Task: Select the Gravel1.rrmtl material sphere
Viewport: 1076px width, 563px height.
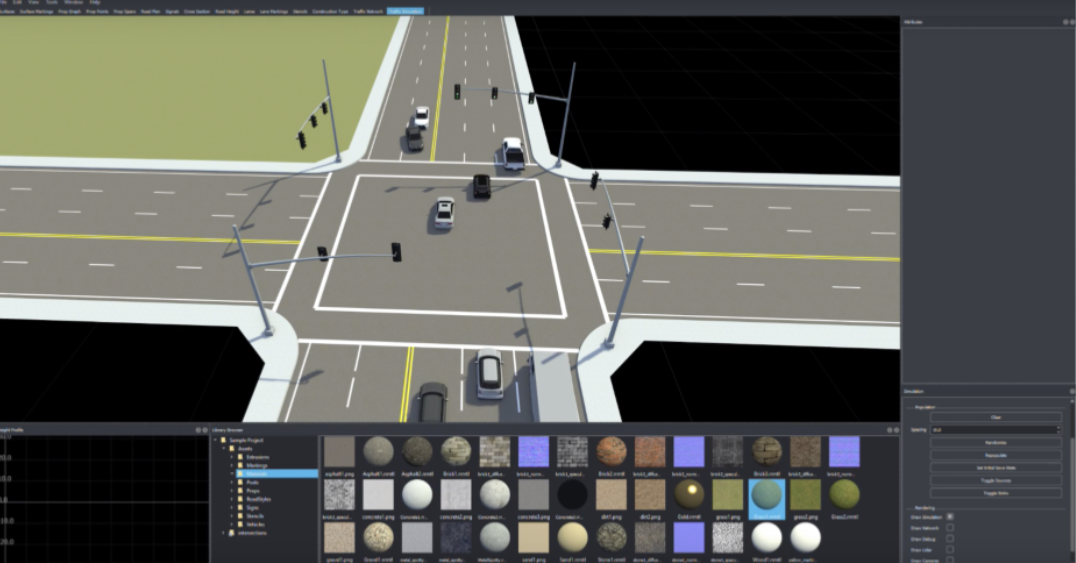Action: (x=378, y=537)
